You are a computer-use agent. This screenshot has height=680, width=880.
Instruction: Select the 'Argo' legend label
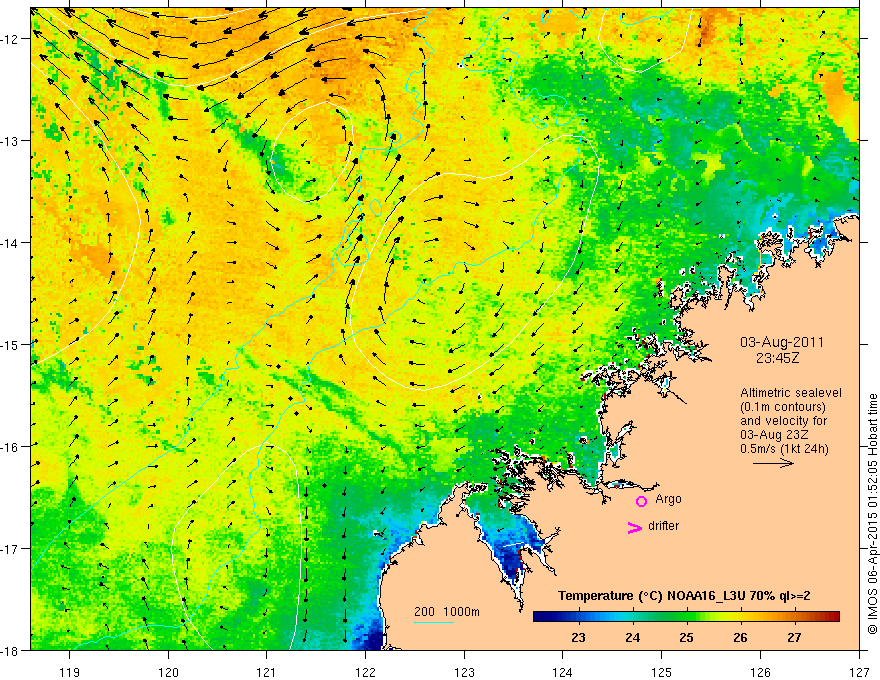(x=668, y=499)
